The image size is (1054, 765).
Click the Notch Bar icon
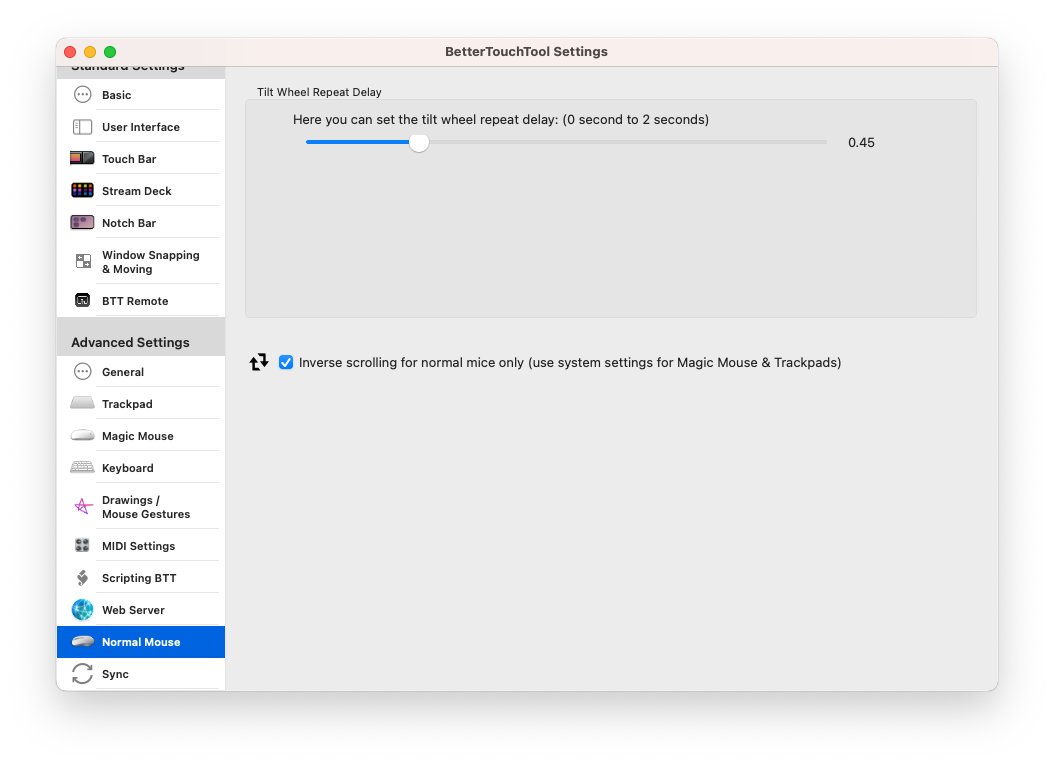click(83, 222)
